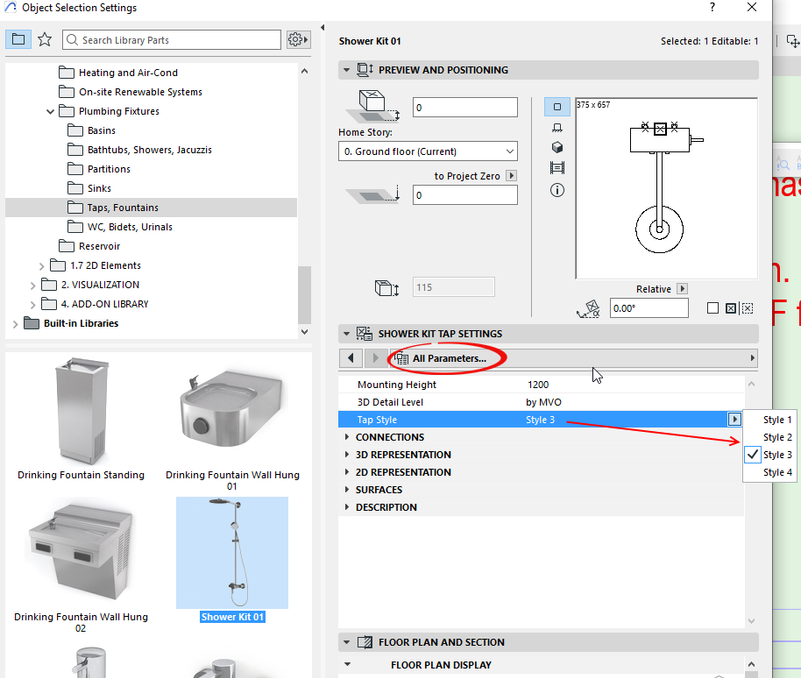Open 'to Project Zero' reference arrow
Image resolution: width=801 pixels, height=678 pixels.
click(511, 176)
